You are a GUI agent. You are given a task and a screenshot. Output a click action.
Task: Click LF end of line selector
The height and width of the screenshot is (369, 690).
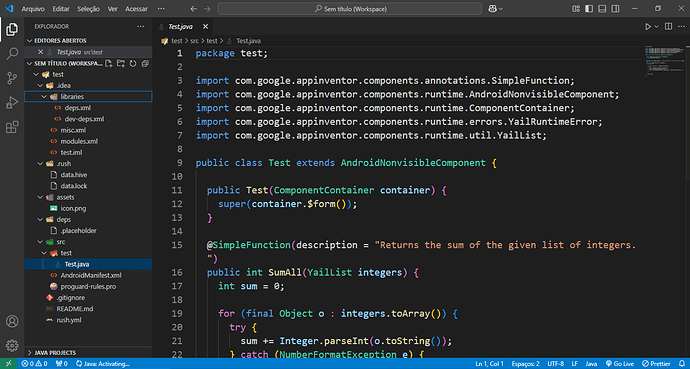(x=574, y=364)
